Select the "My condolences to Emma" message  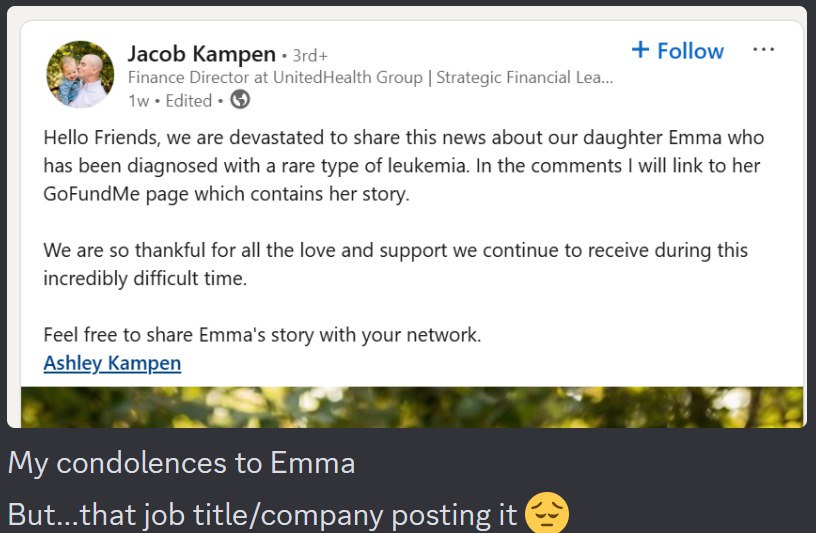181,463
